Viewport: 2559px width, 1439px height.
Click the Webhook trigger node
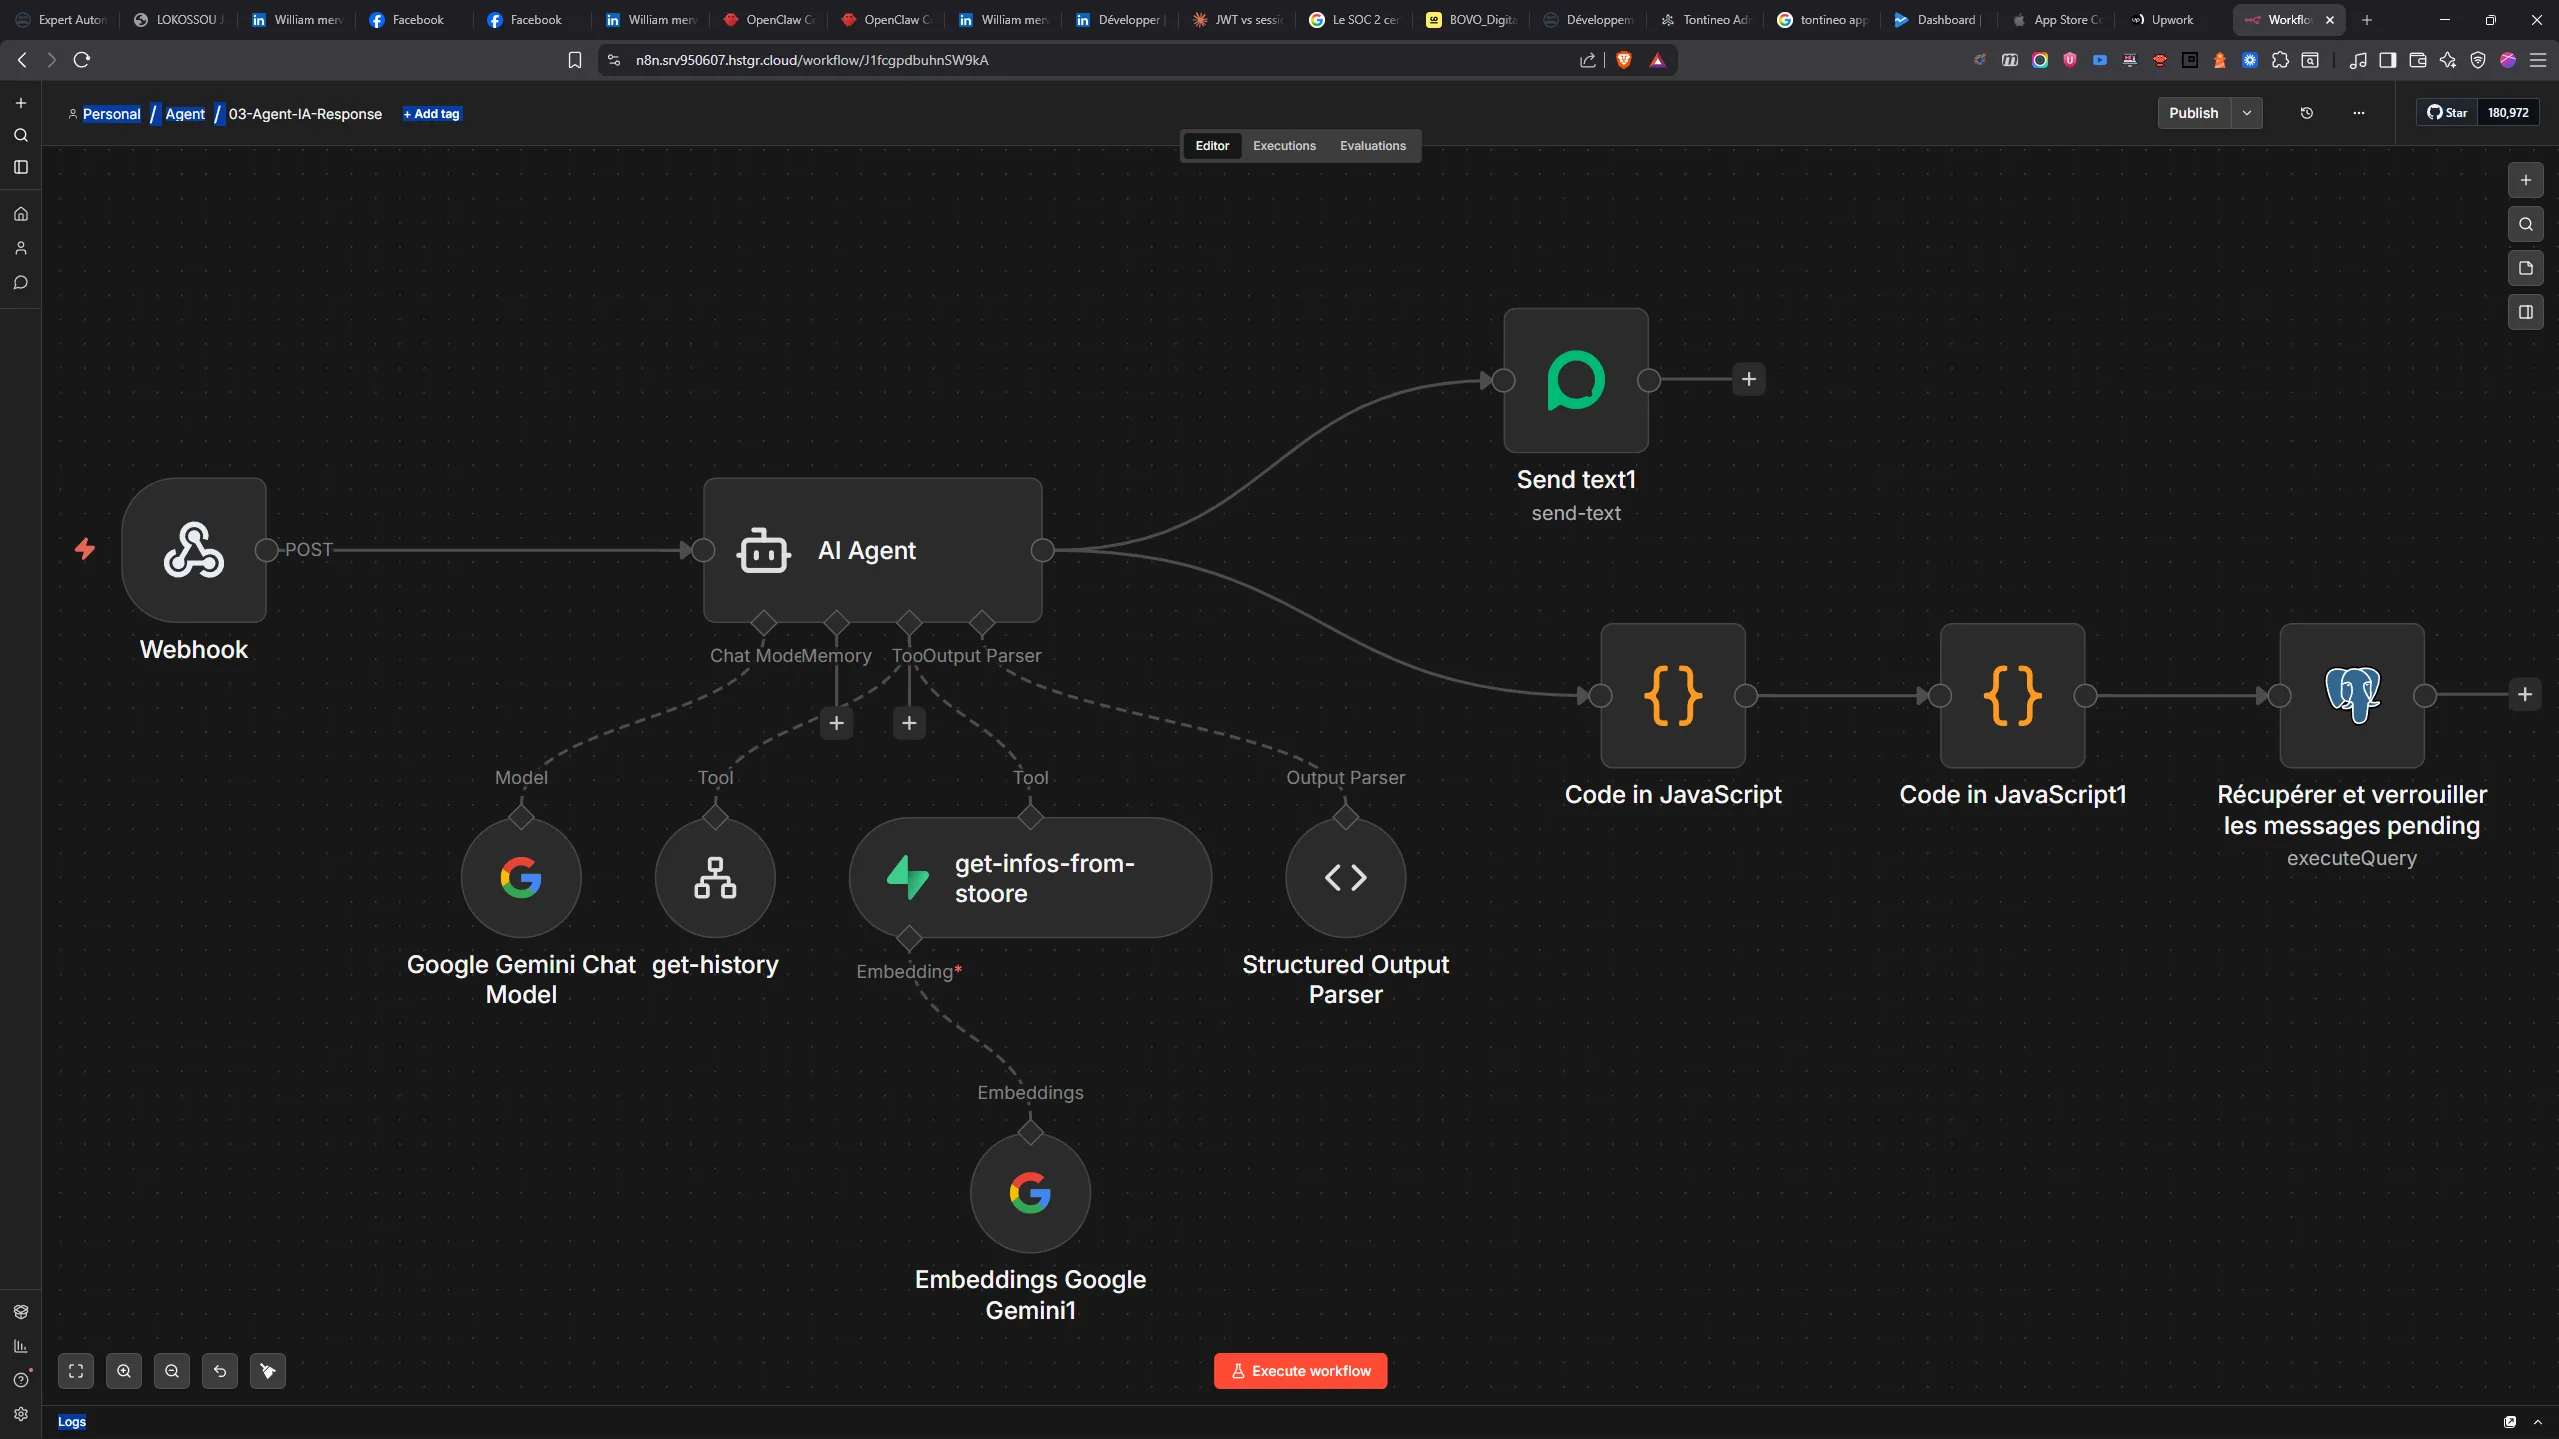click(x=194, y=550)
